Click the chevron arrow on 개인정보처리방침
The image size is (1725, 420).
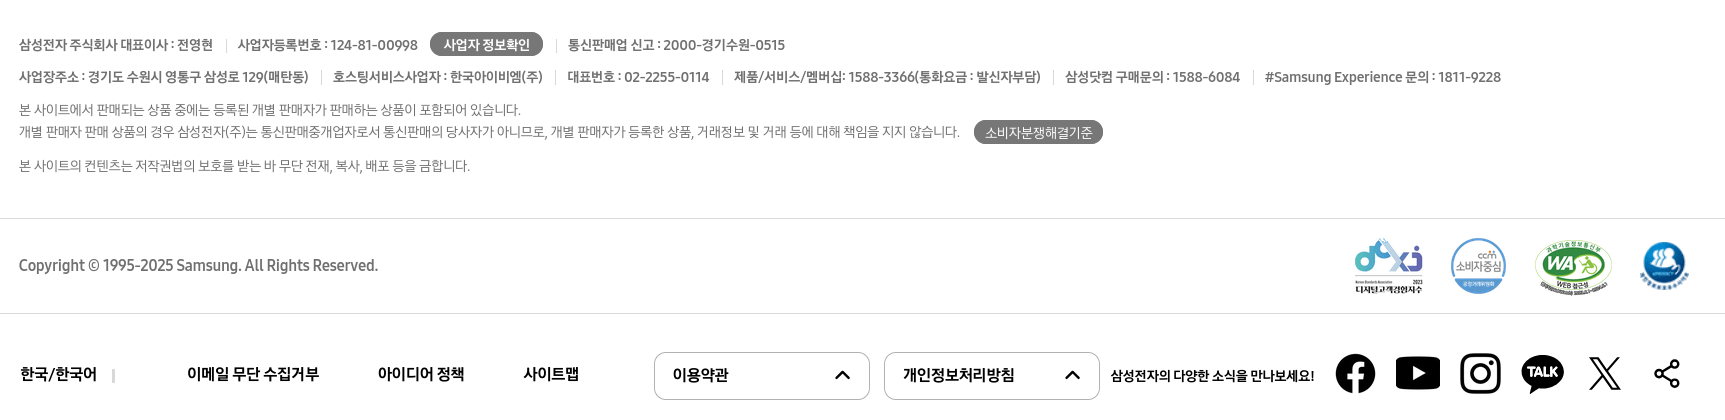click(x=1072, y=375)
